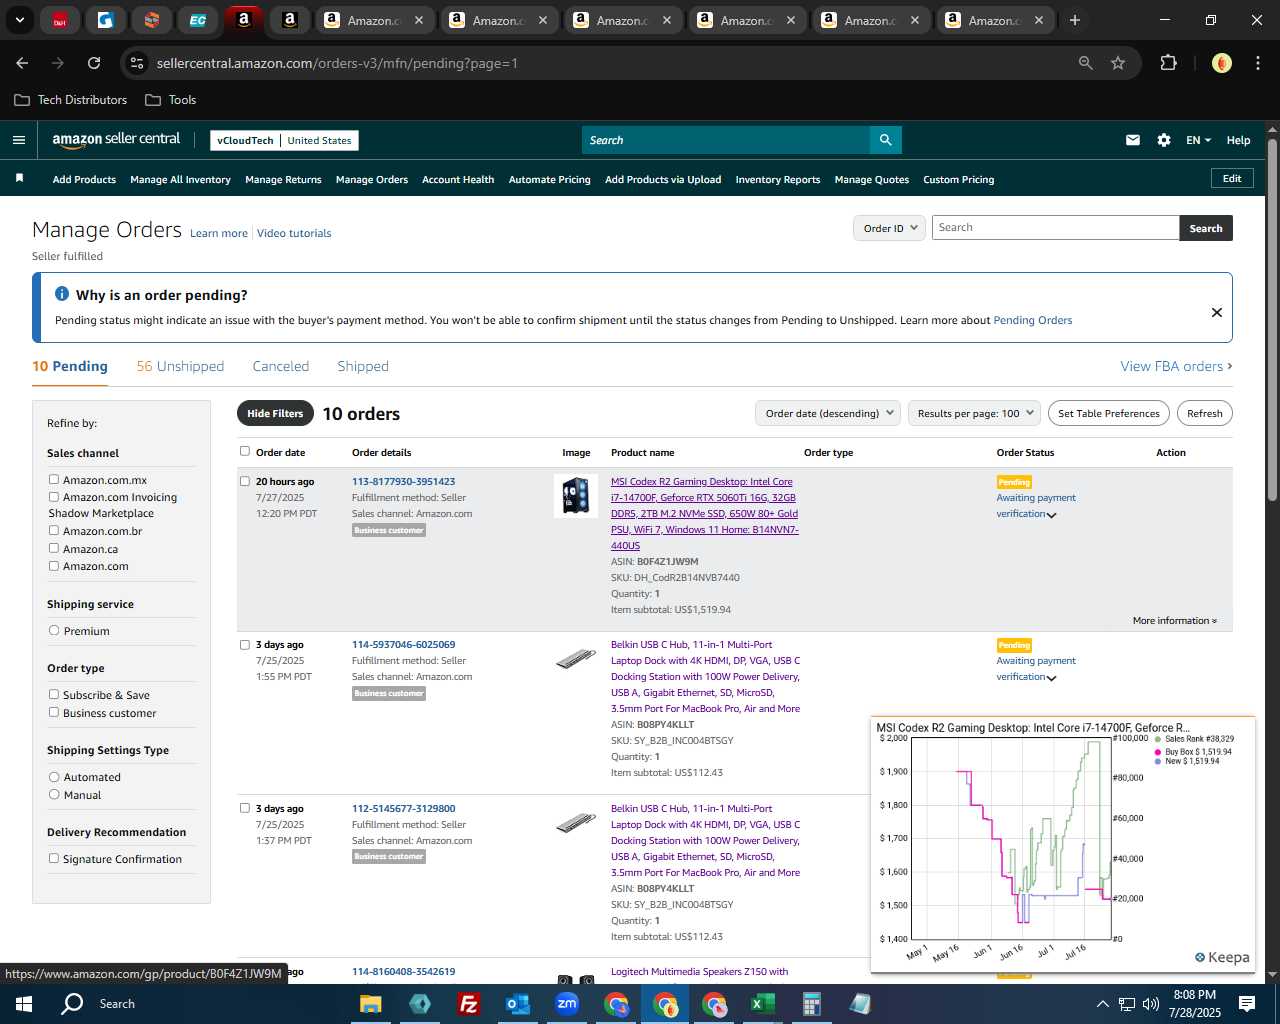Click Set Table Preferences button
The width and height of the screenshot is (1280, 1024).
(1109, 413)
